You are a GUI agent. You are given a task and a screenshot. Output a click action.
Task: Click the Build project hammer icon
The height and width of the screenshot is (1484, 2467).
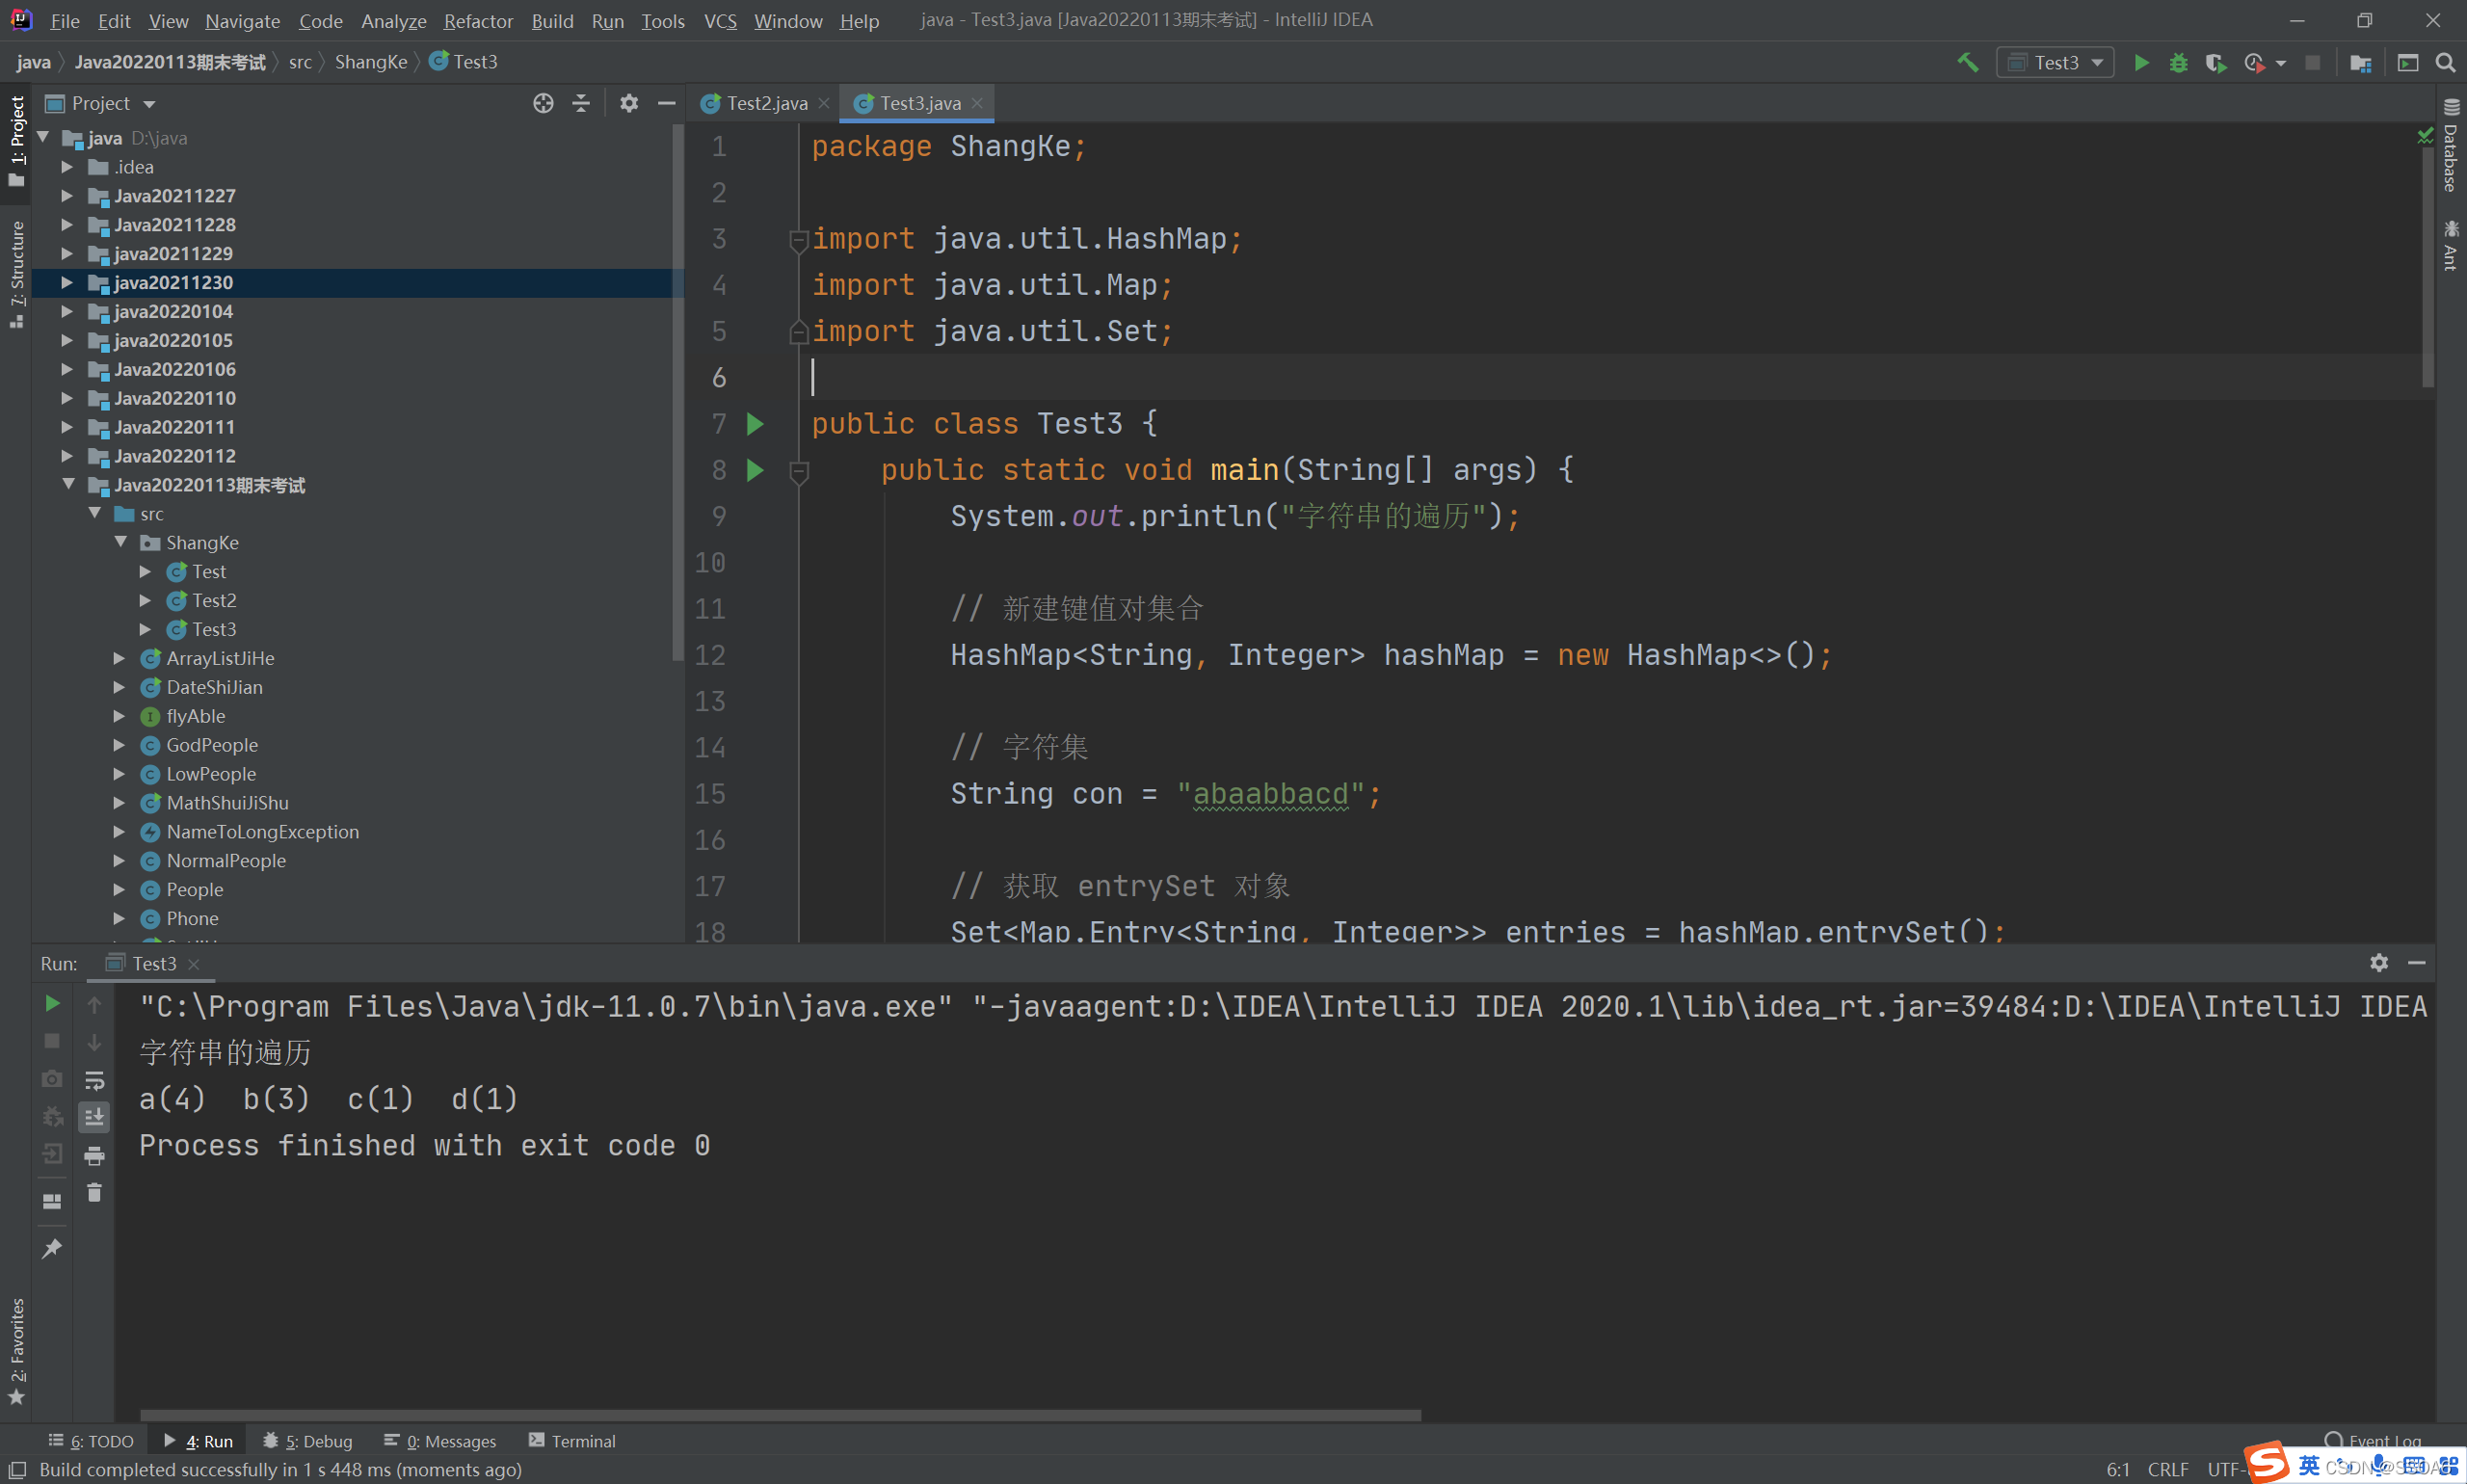pos(1967,63)
